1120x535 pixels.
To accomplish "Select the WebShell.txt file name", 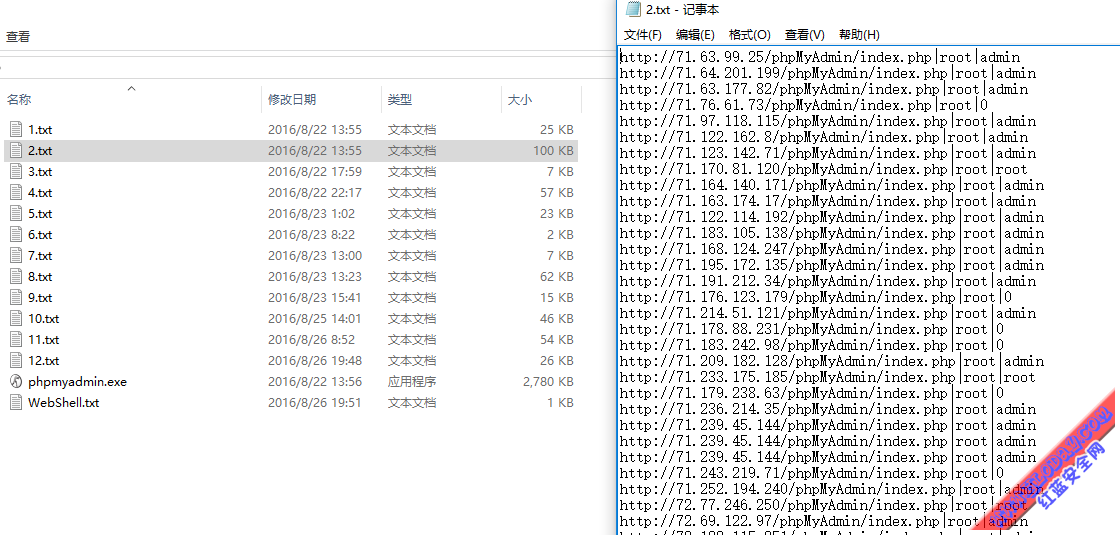I will coord(64,403).
